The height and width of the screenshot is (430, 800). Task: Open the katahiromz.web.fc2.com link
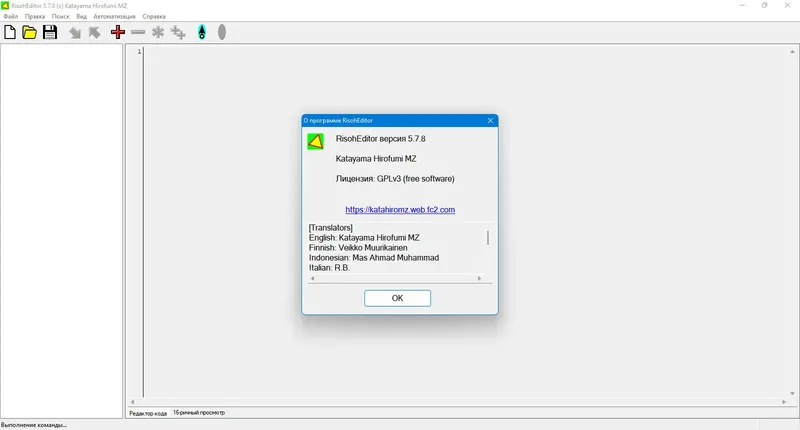point(400,210)
